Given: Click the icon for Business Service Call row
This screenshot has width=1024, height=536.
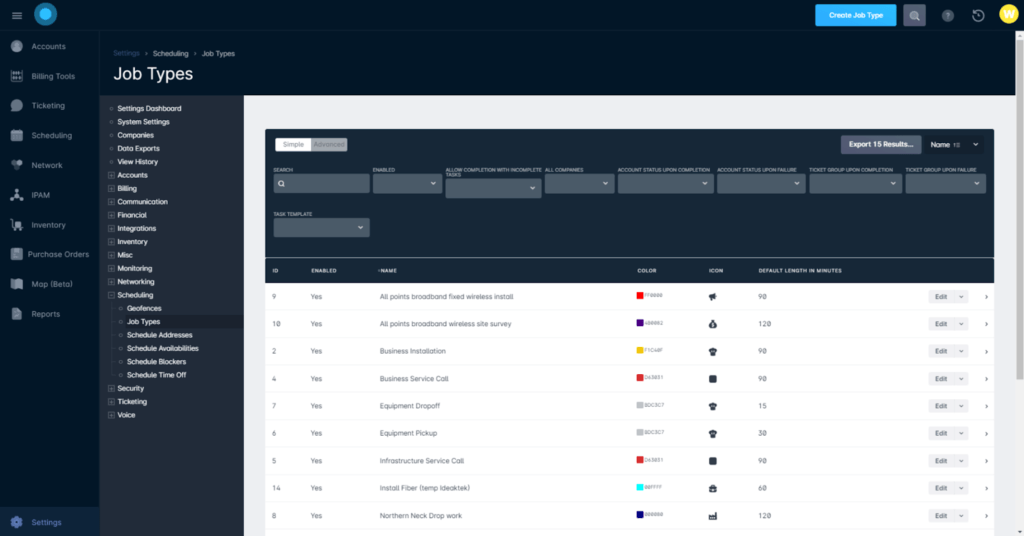Looking at the screenshot, I should (712, 379).
